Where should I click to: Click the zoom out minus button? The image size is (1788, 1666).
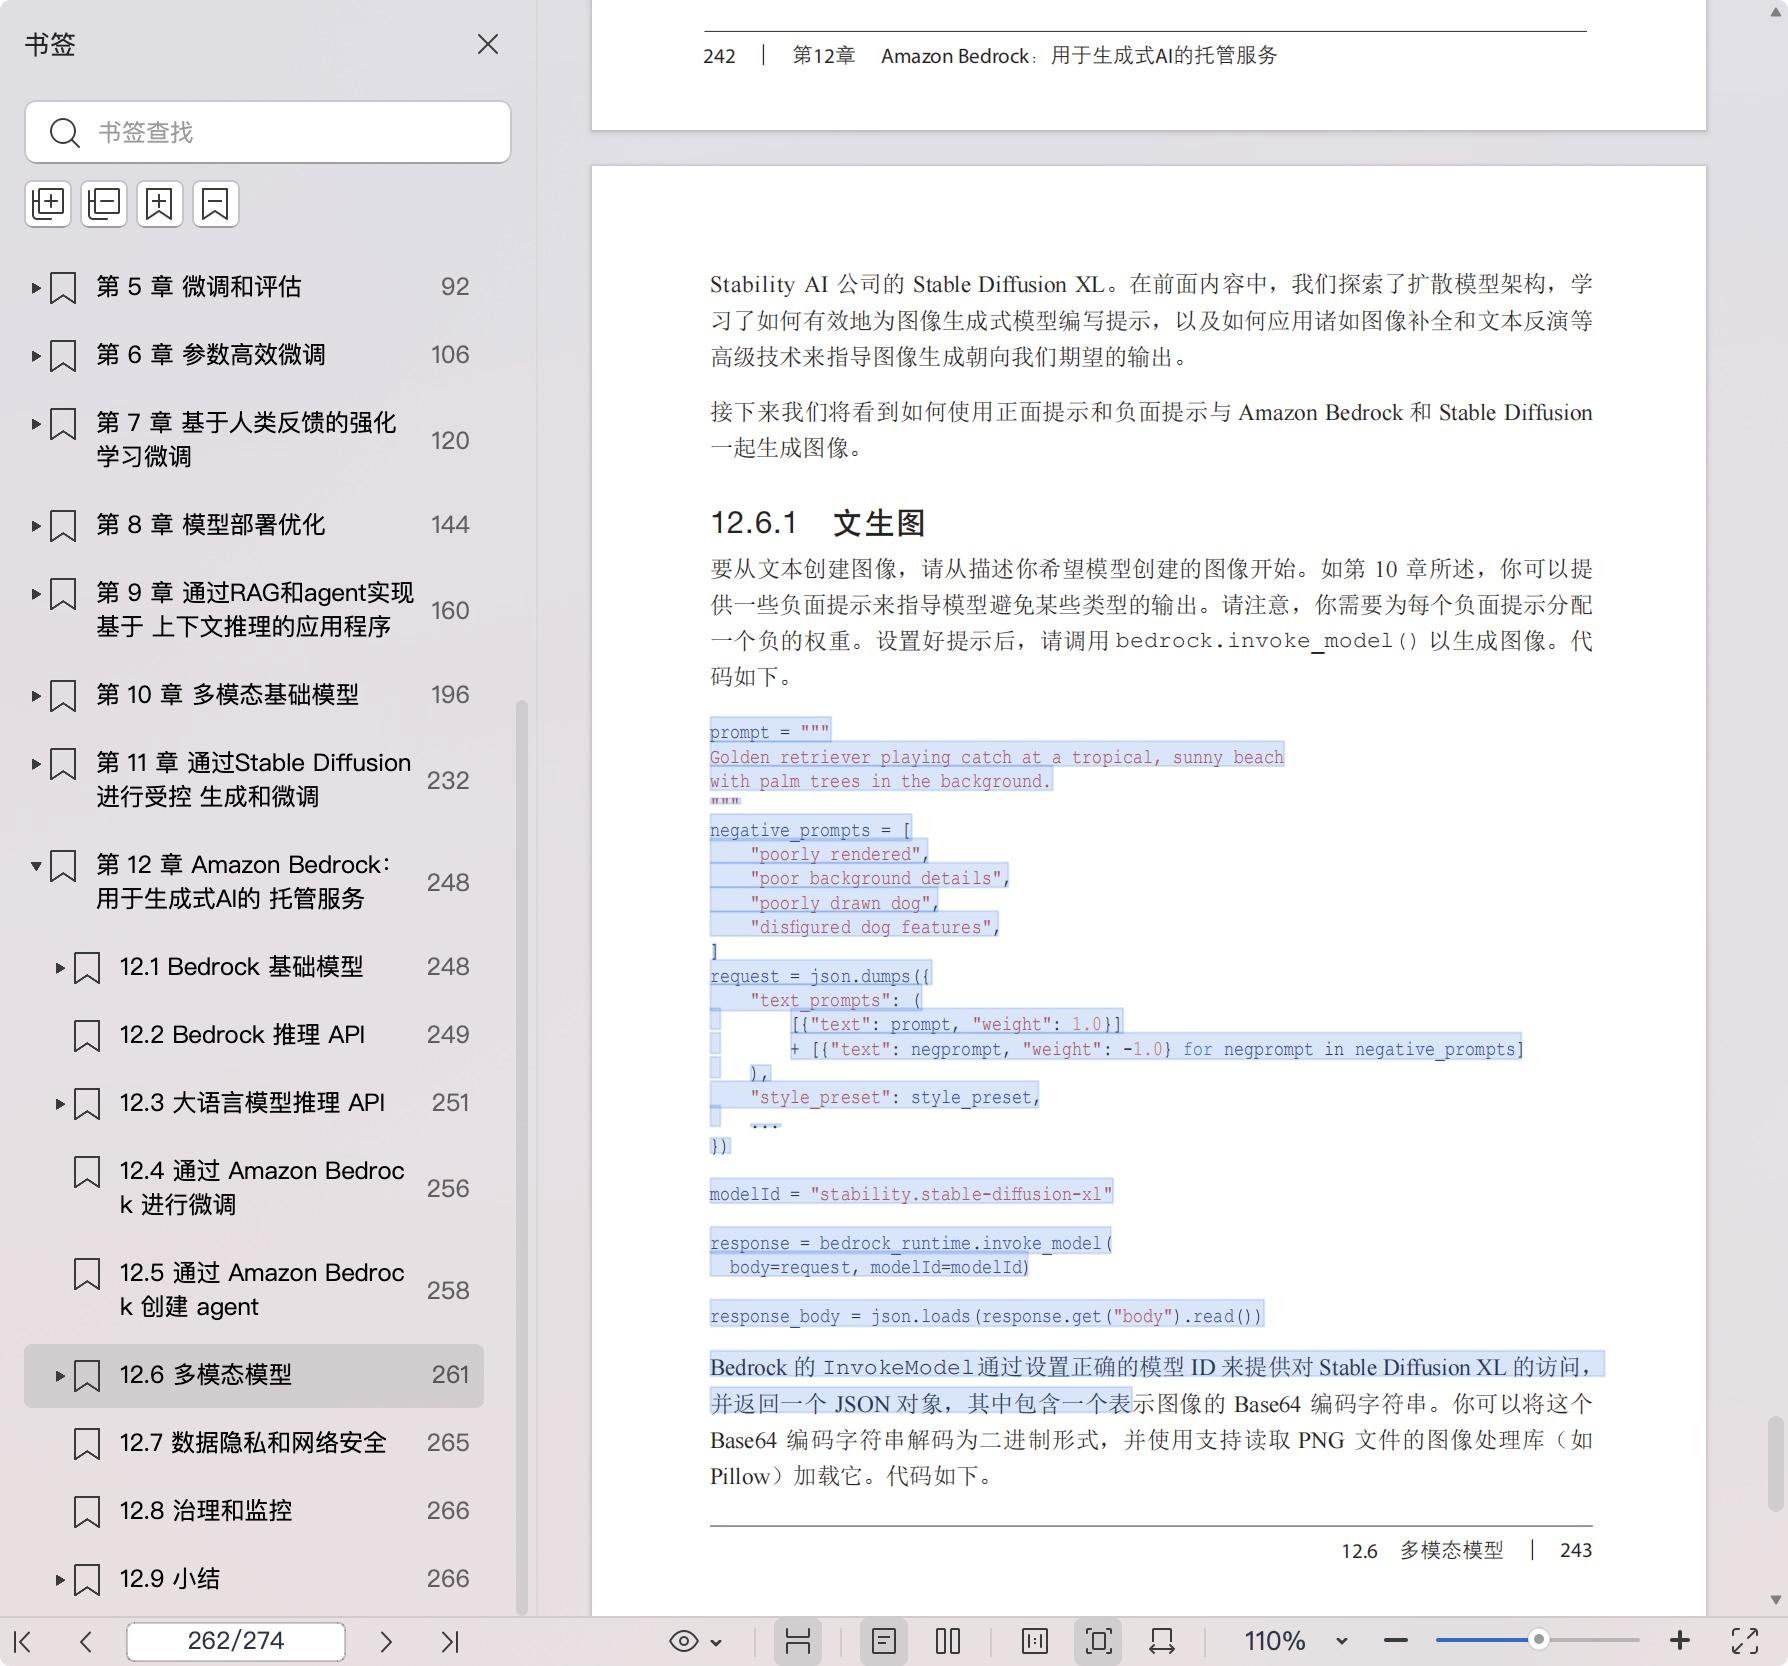pos(1396,1641)
